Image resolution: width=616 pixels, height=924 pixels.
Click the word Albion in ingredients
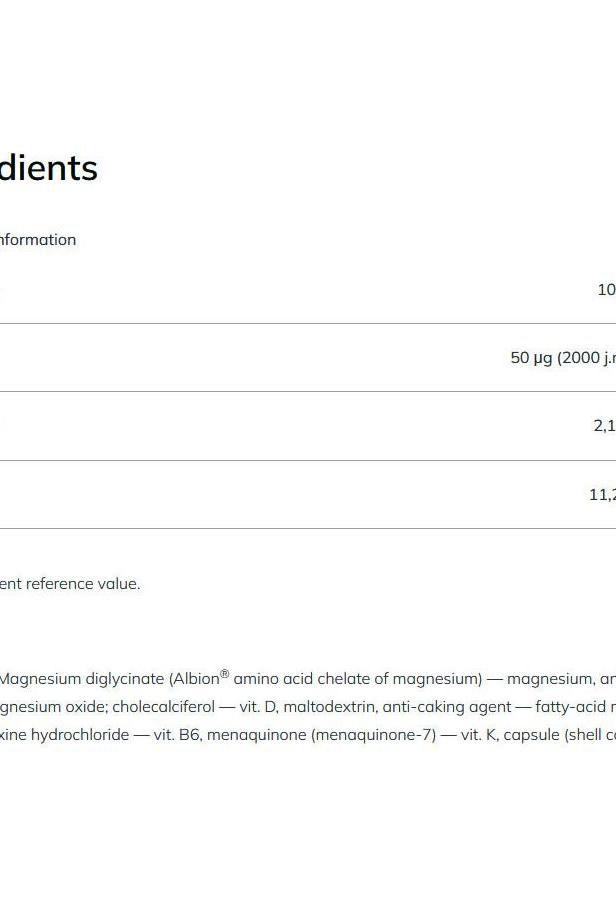pyautogui.click(x=196, y=679)
